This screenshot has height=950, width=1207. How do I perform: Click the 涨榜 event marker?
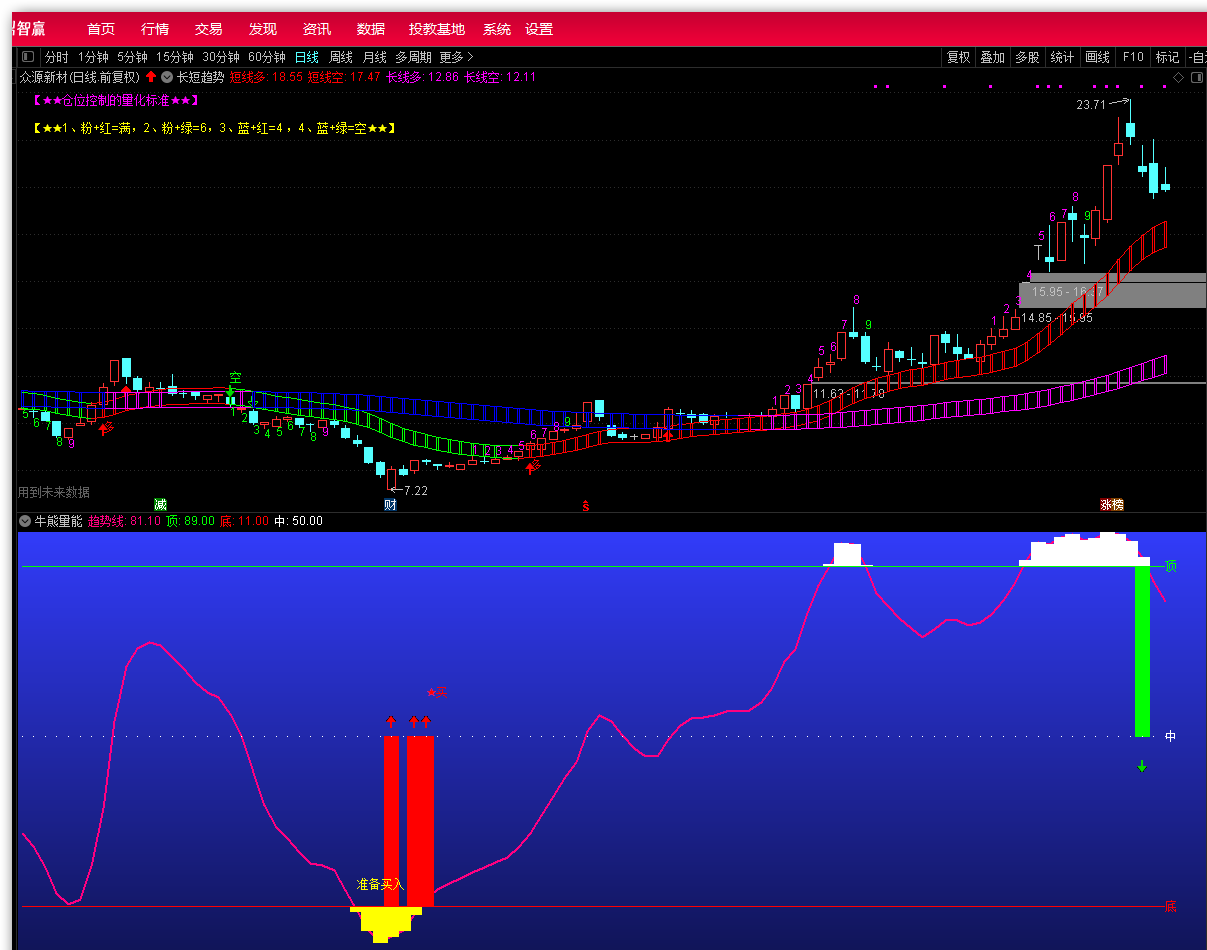coord(1112,504)
